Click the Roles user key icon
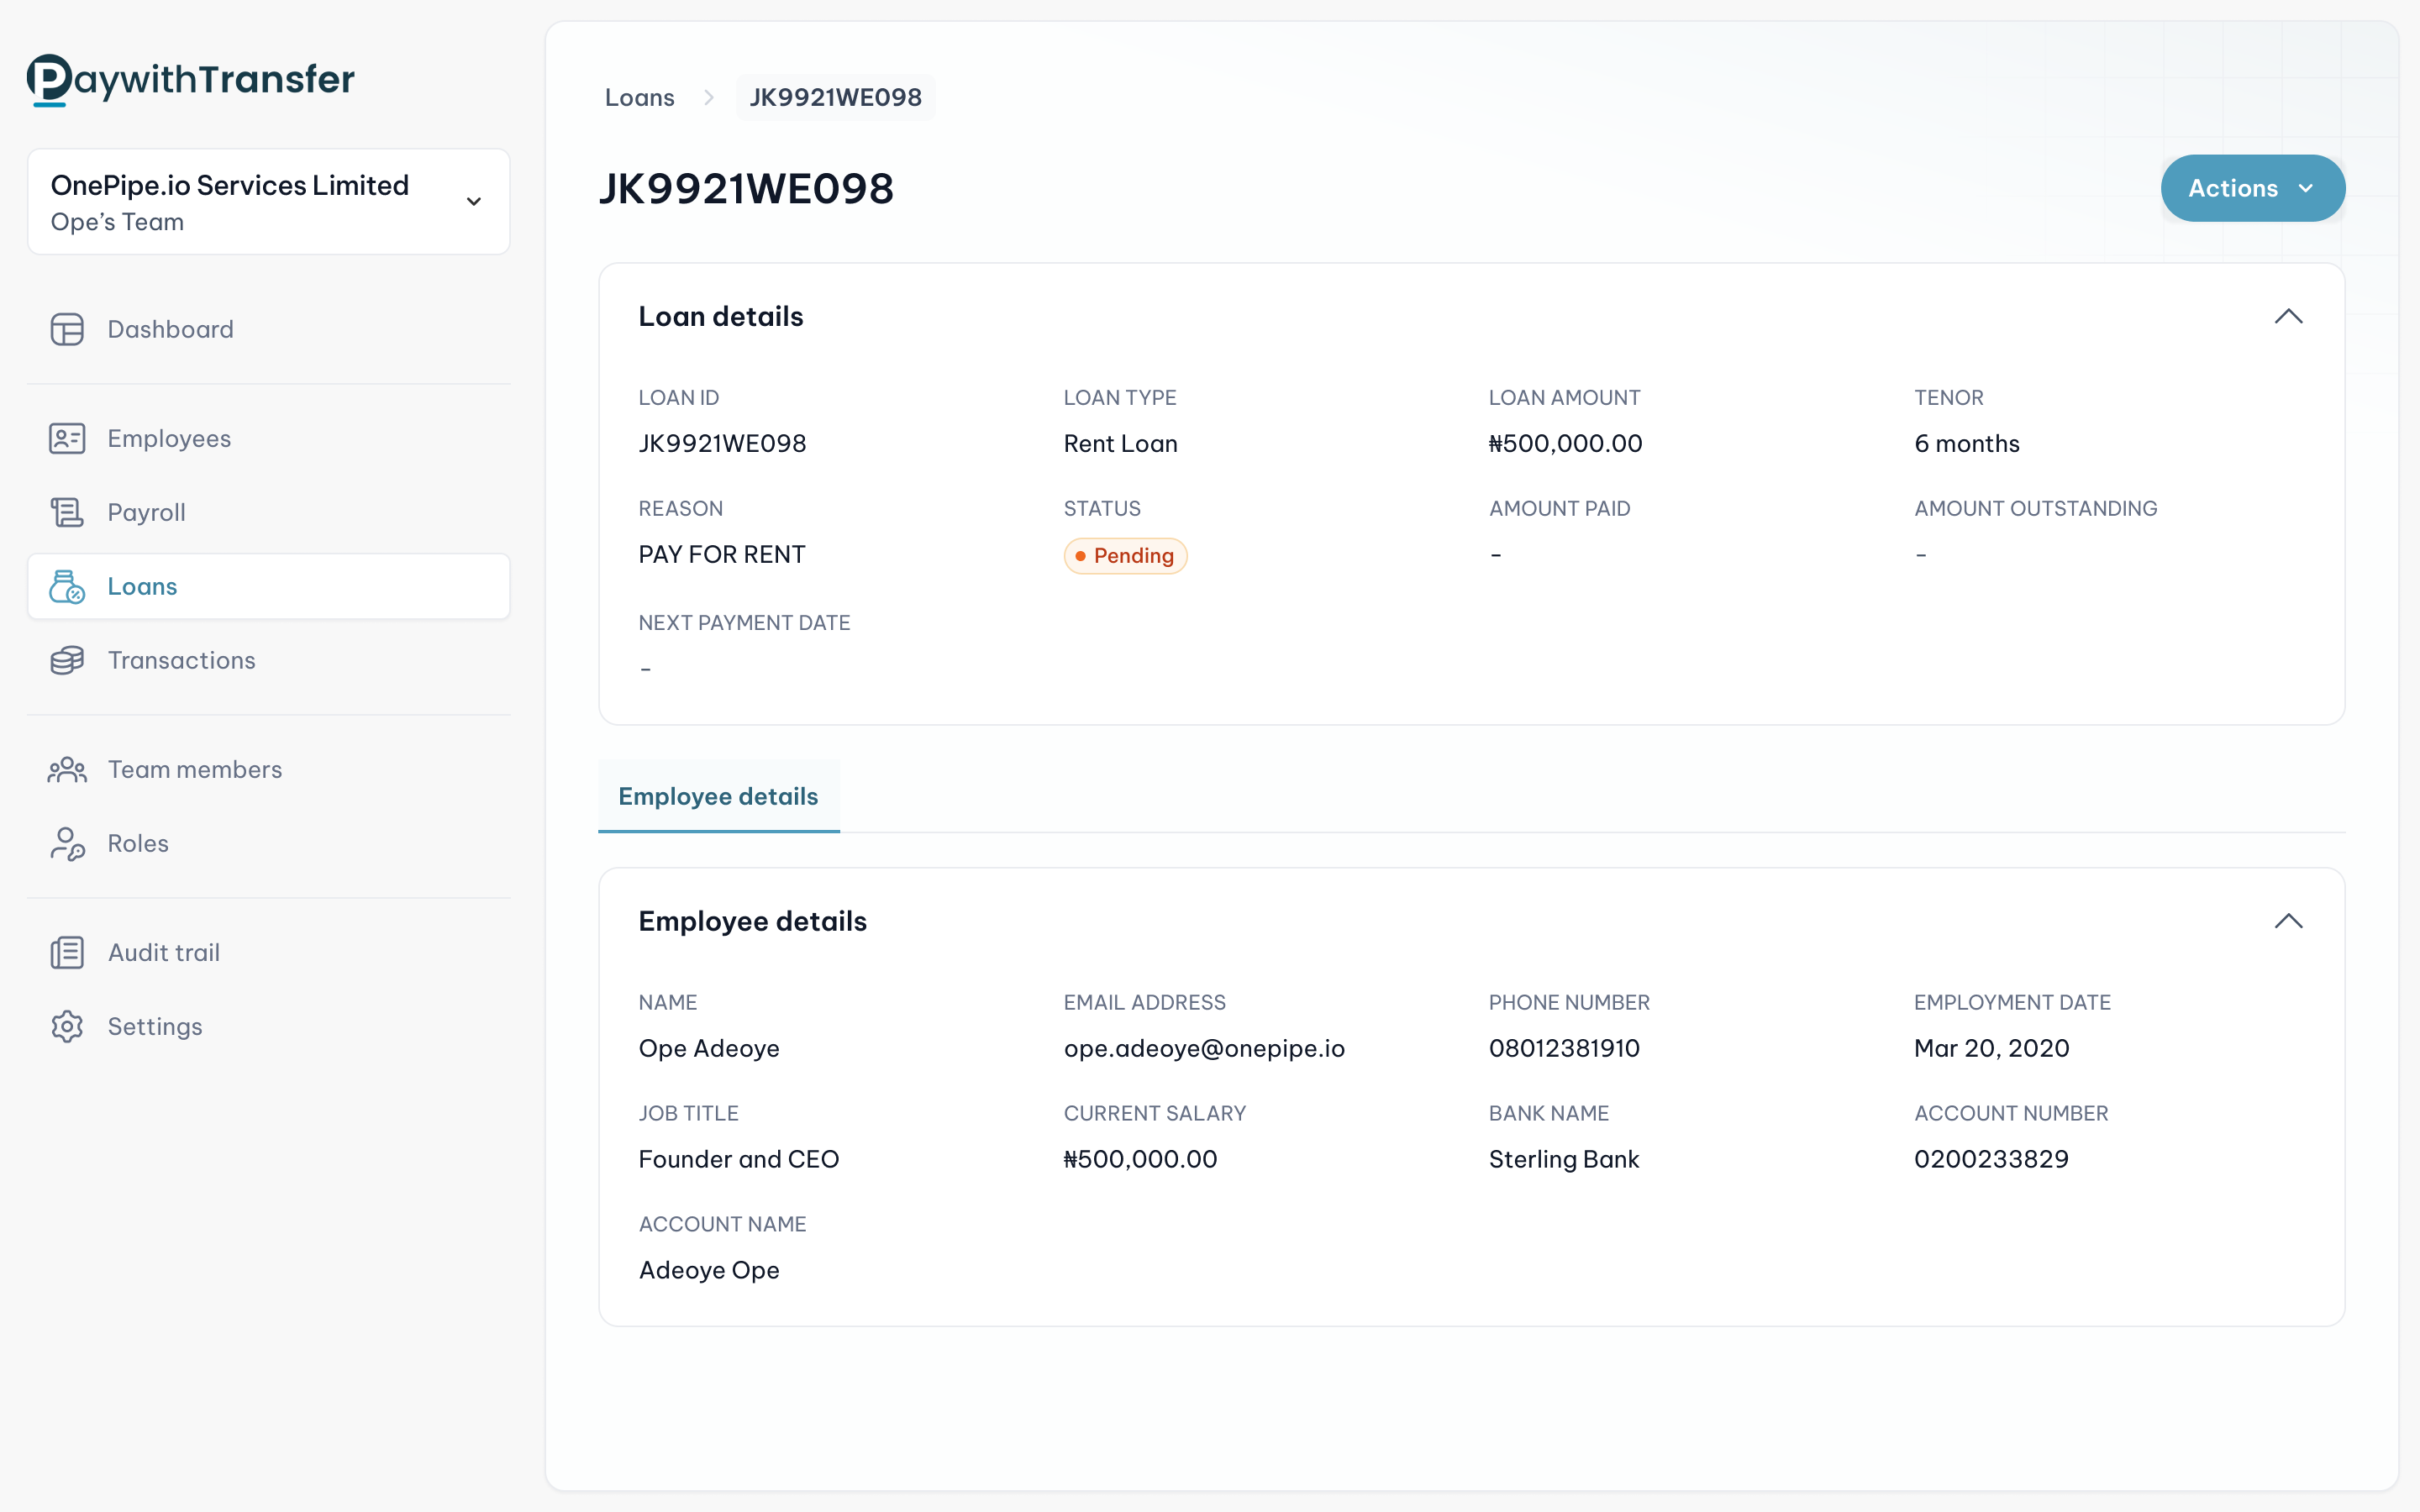Image resolution: width=2420 pixels, height=1512 pixels. 67,844
